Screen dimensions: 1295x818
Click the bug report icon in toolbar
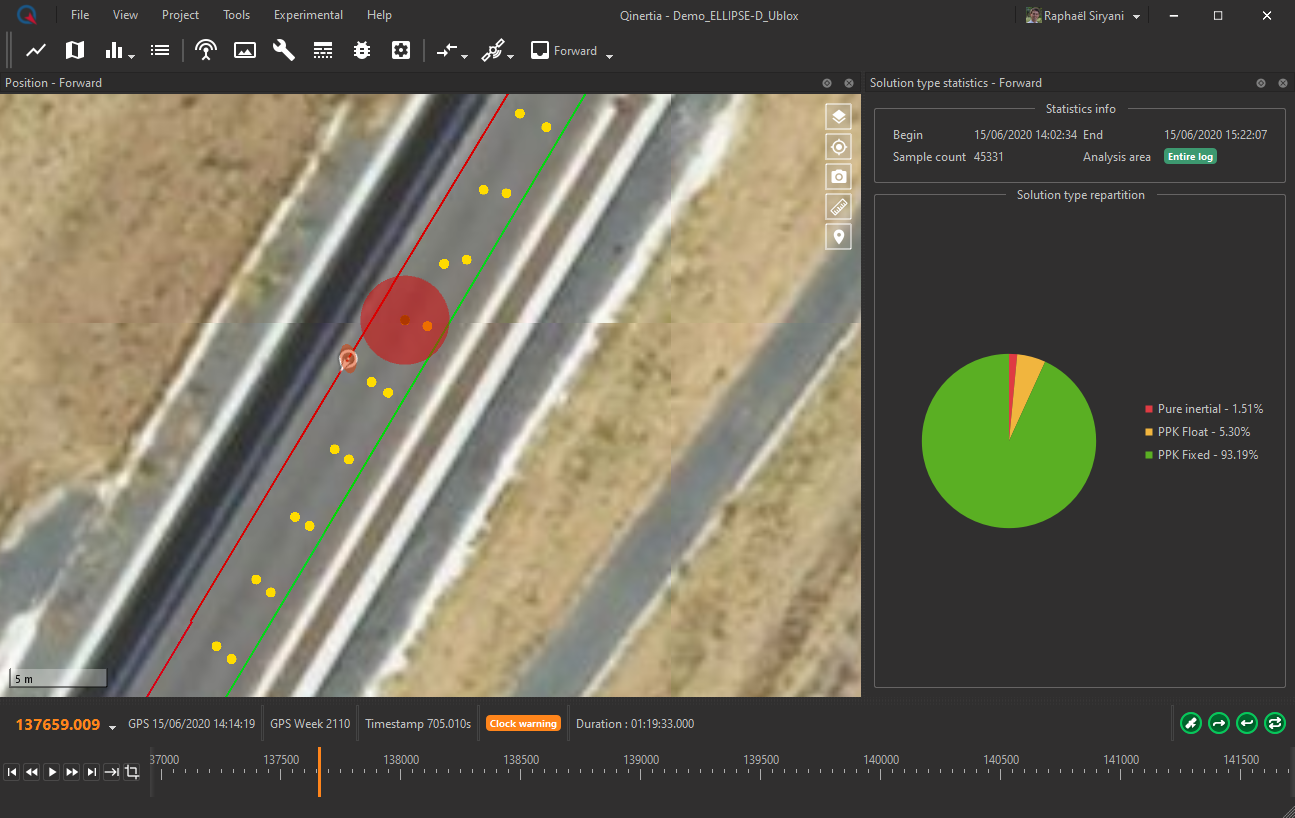pyautogui.click(x=362, y=50)
